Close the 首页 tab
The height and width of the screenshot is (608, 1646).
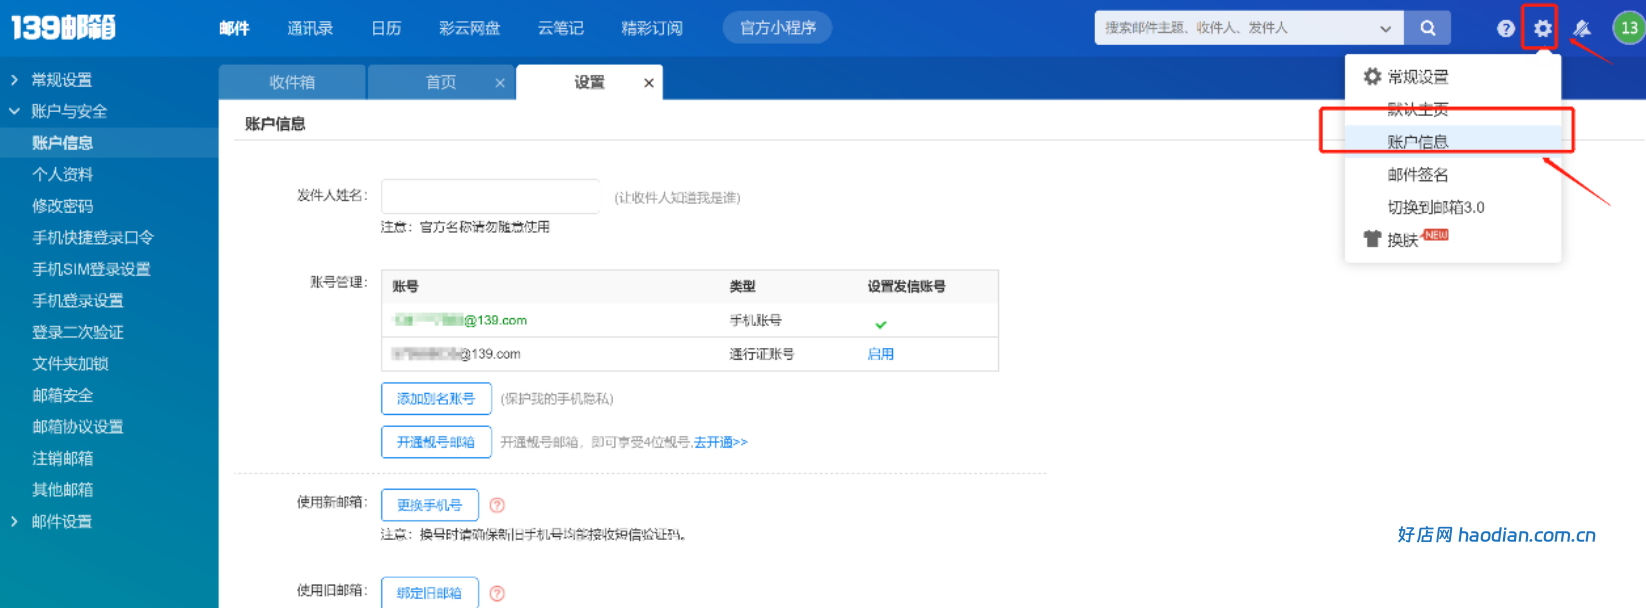pos(500,83)
